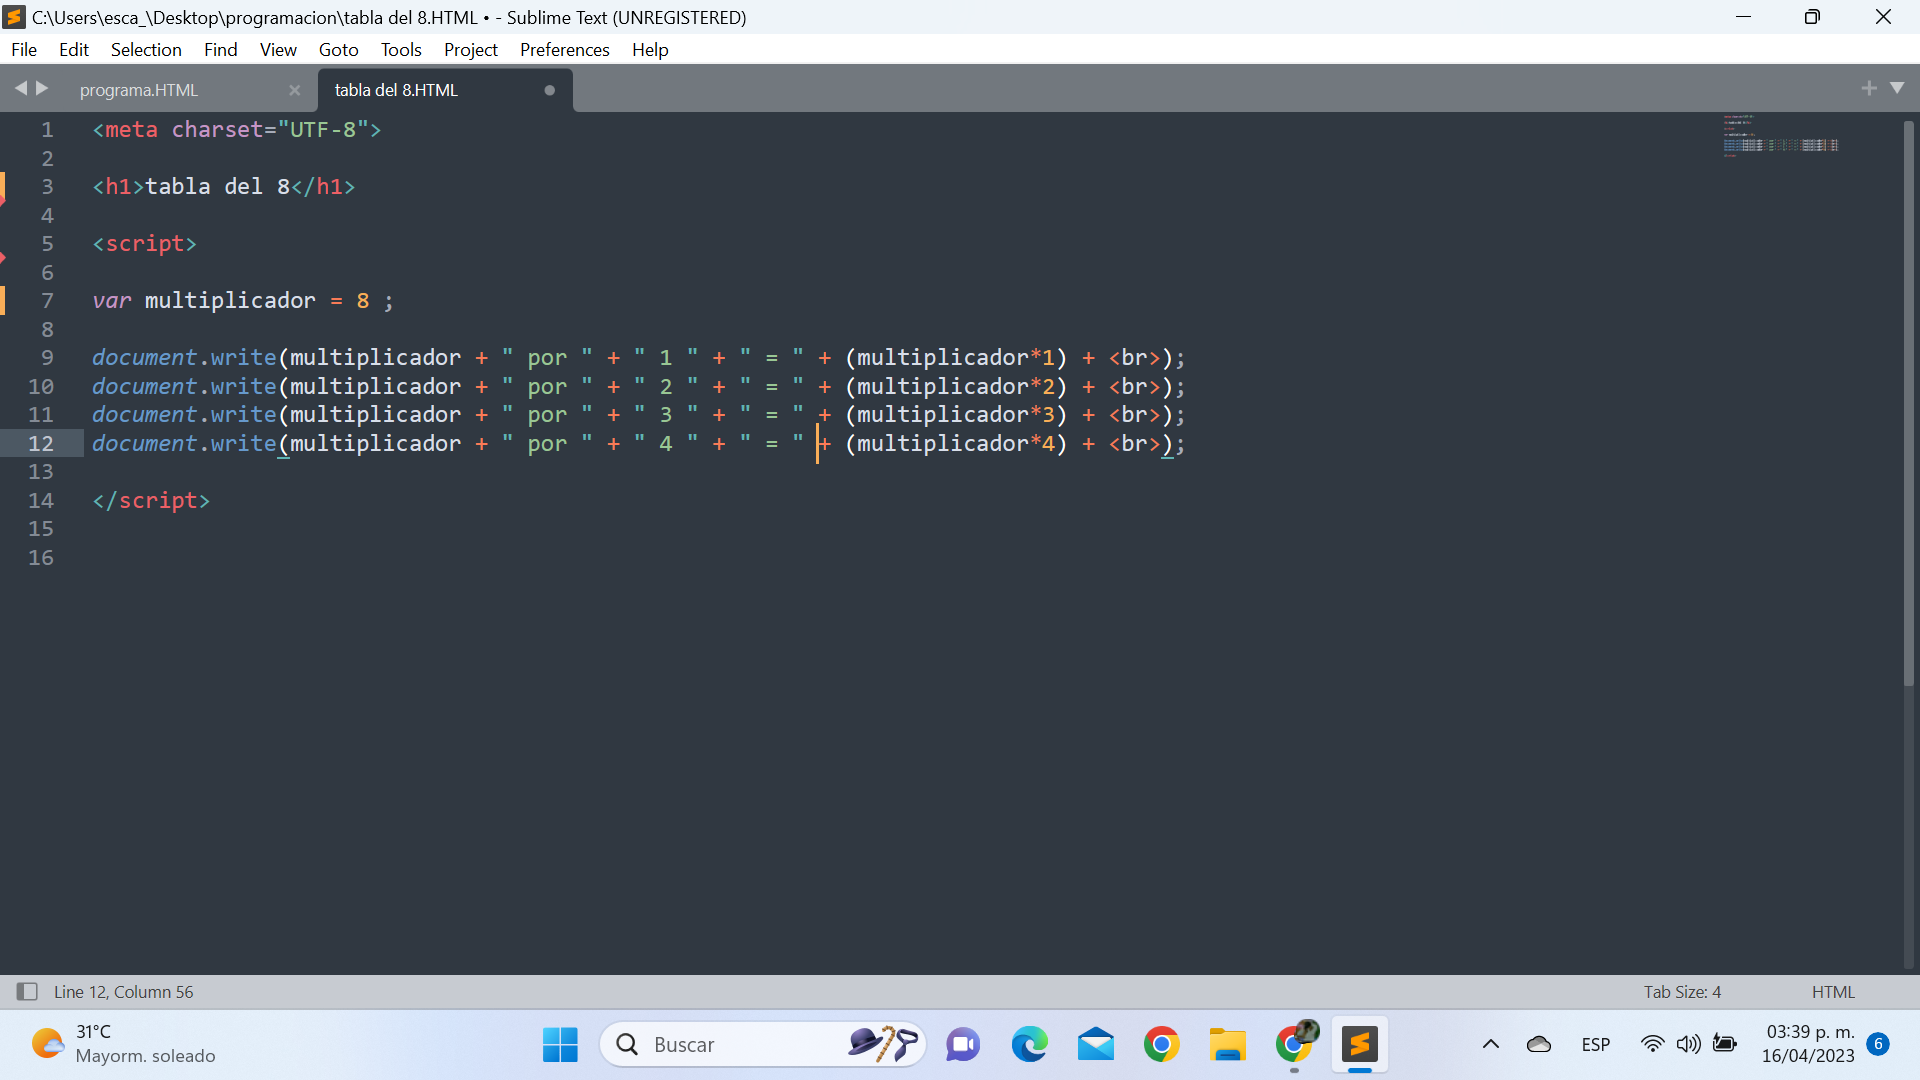
Task: Switch to the programa.HTML tab
Action: click(139, 90)
